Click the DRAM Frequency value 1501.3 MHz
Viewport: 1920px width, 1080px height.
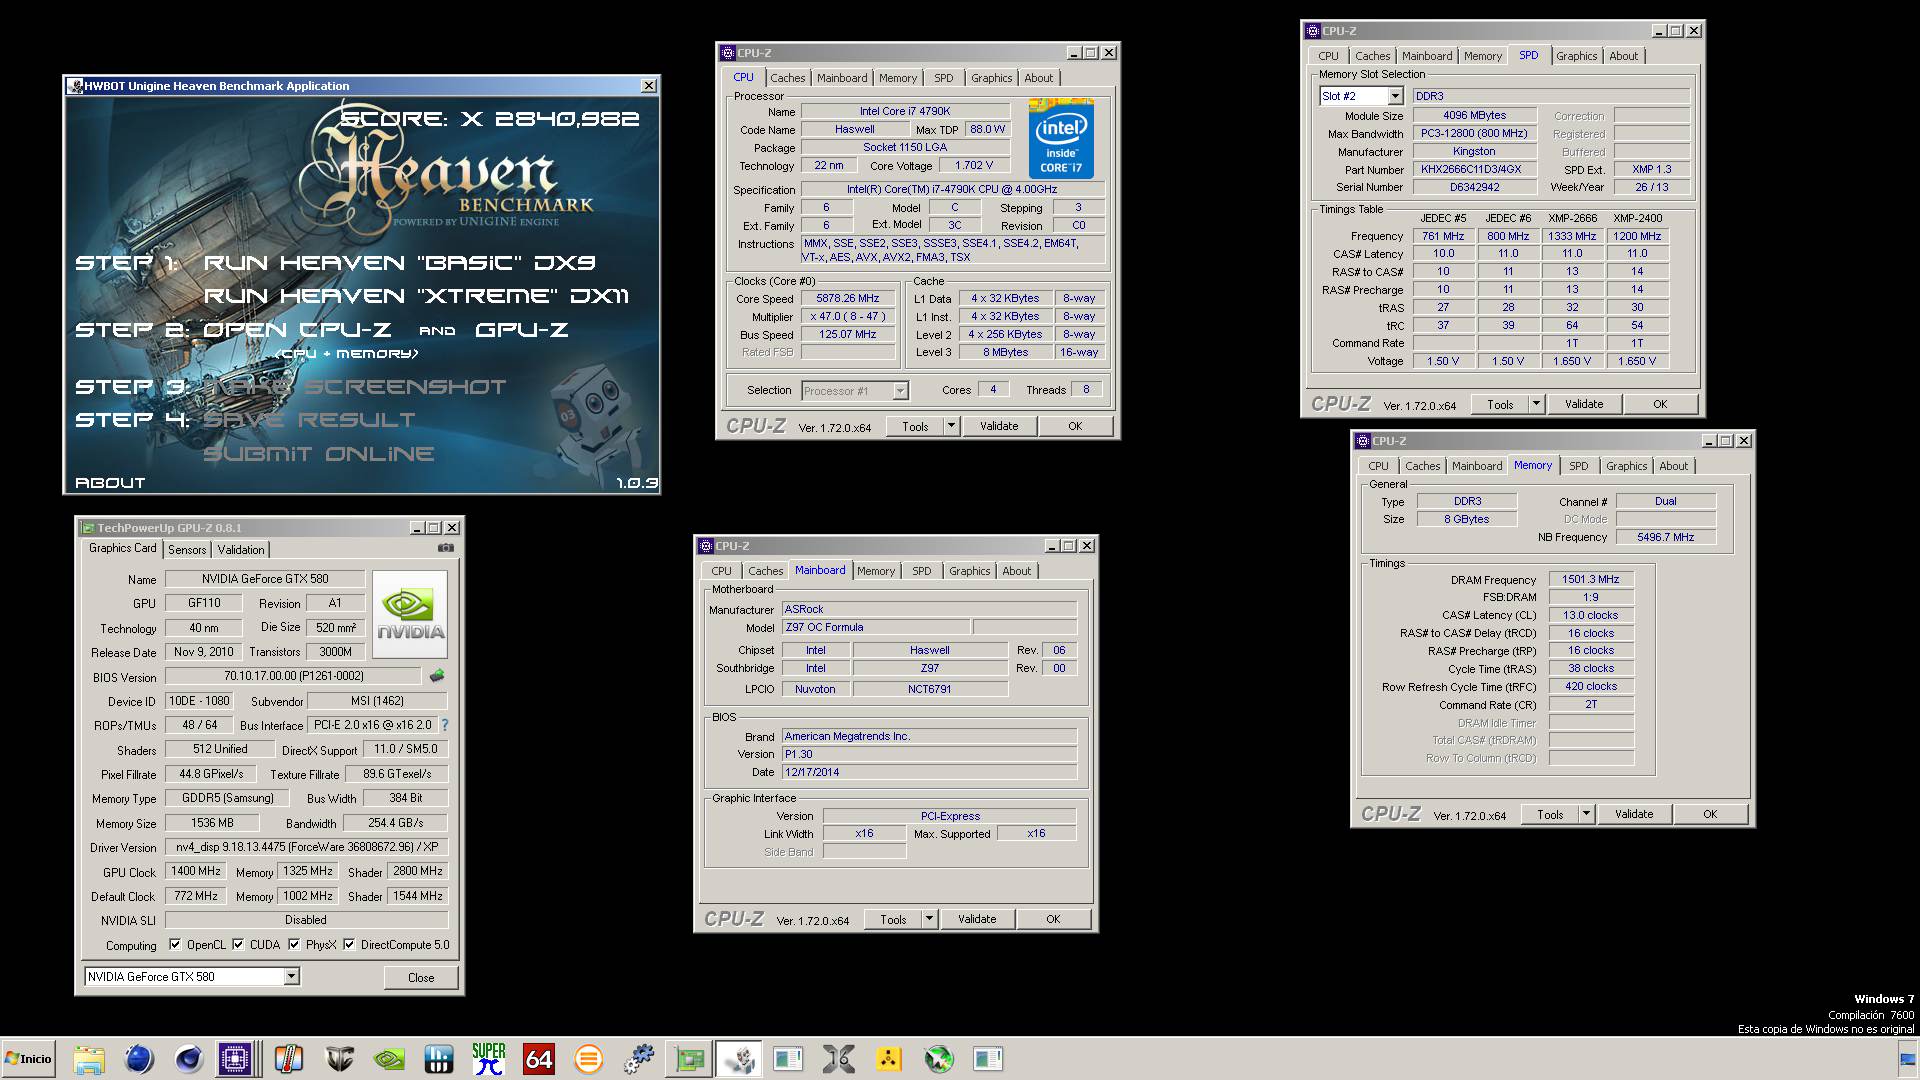click(1591, 579)
